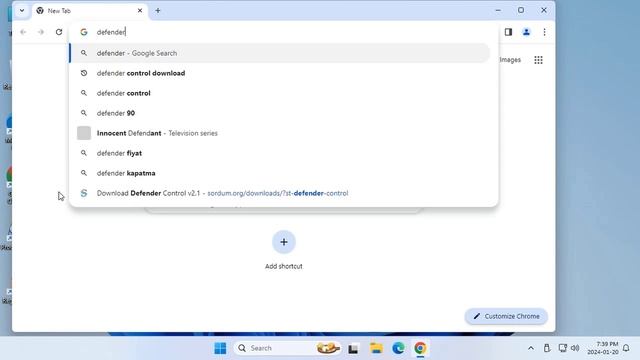Click the USB safely remove tray icon

(547, 348)
